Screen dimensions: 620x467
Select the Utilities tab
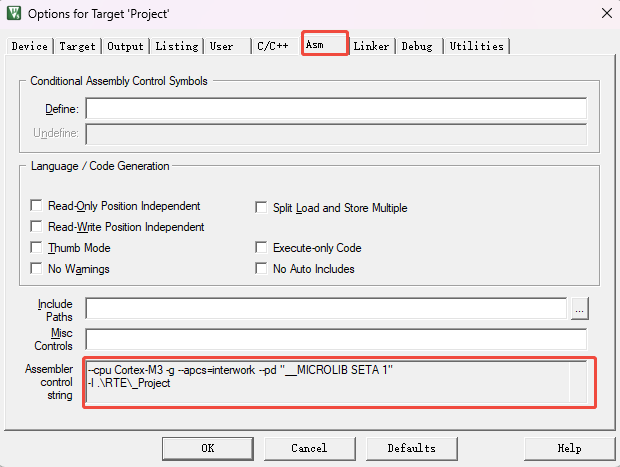pos(476,46)
